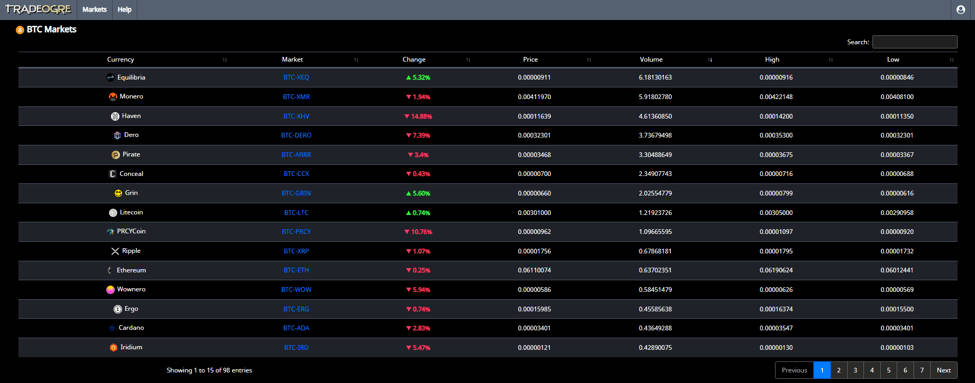Click the Iridium coin icon
975x383 pixels.
(x=113, y=348)
